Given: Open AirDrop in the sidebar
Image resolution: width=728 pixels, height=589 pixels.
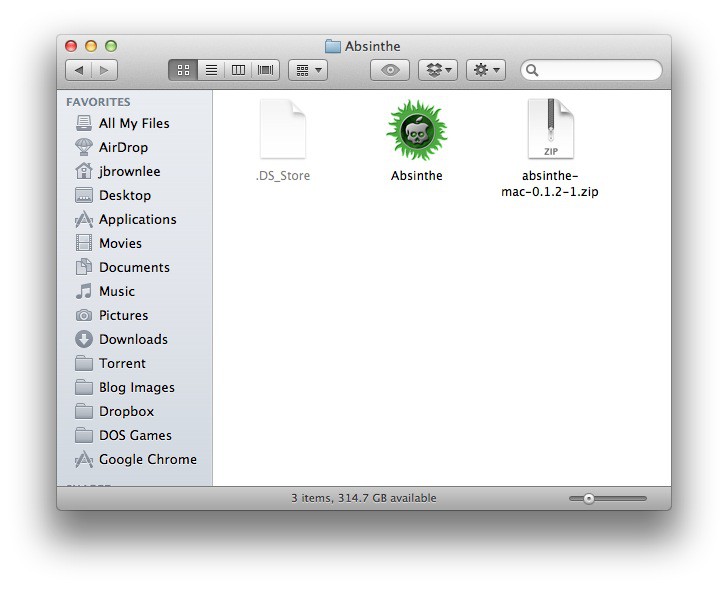Looking at the screenshot, I should (123, 147).
